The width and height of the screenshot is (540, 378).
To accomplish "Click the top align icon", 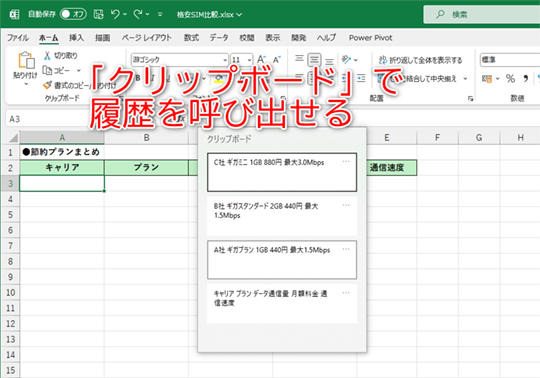I will coord(299,60).
